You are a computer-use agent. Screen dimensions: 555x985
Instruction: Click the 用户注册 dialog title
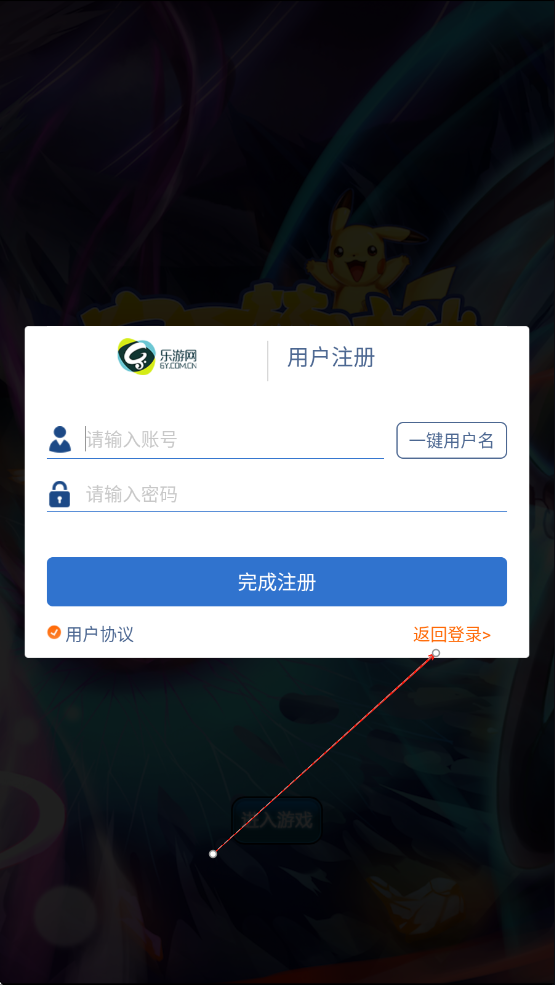pyautogui.click(x=331, y=357)
